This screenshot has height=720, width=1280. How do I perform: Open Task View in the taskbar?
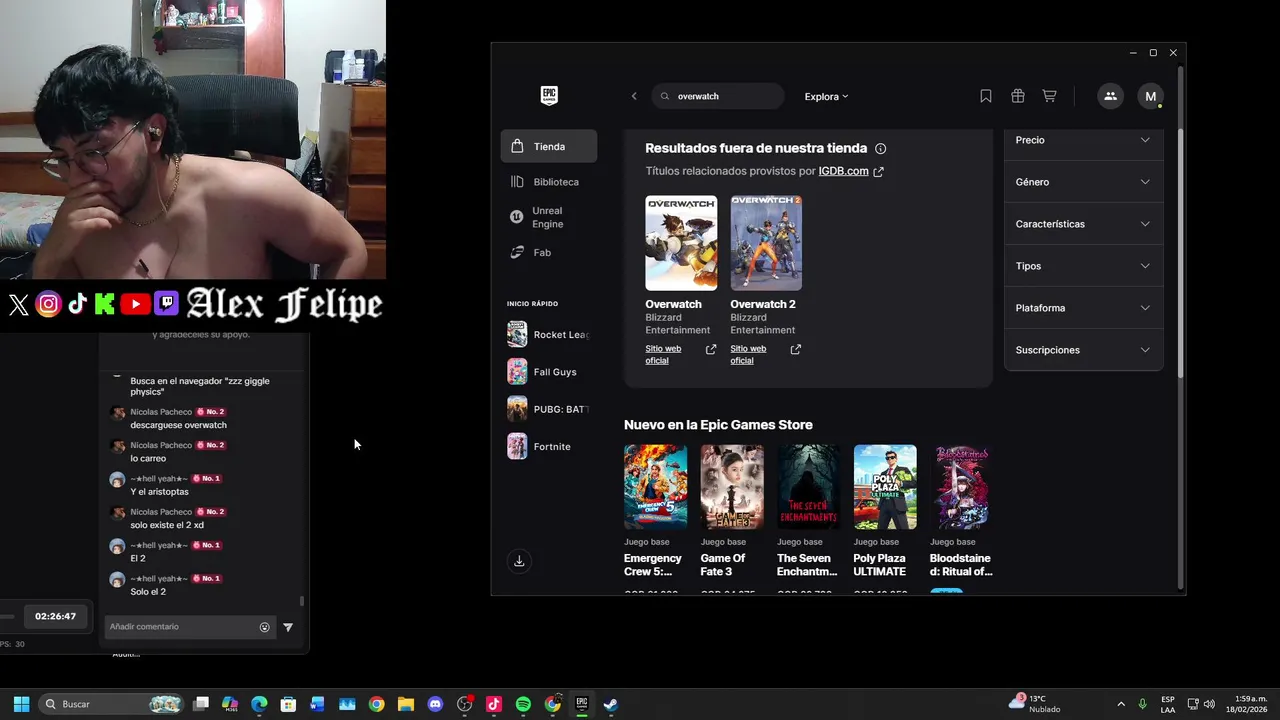click(x=201, y=704)
